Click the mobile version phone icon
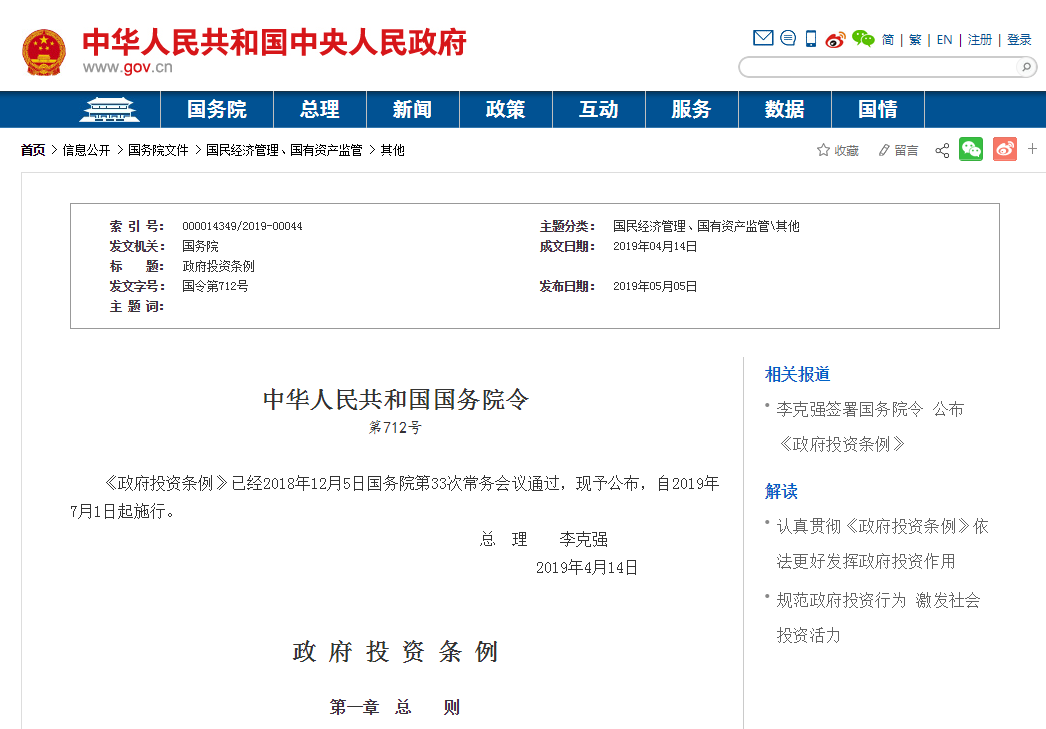Viewport: 1046px width, 729px height. pyautogui.click(x=810, y=37)
